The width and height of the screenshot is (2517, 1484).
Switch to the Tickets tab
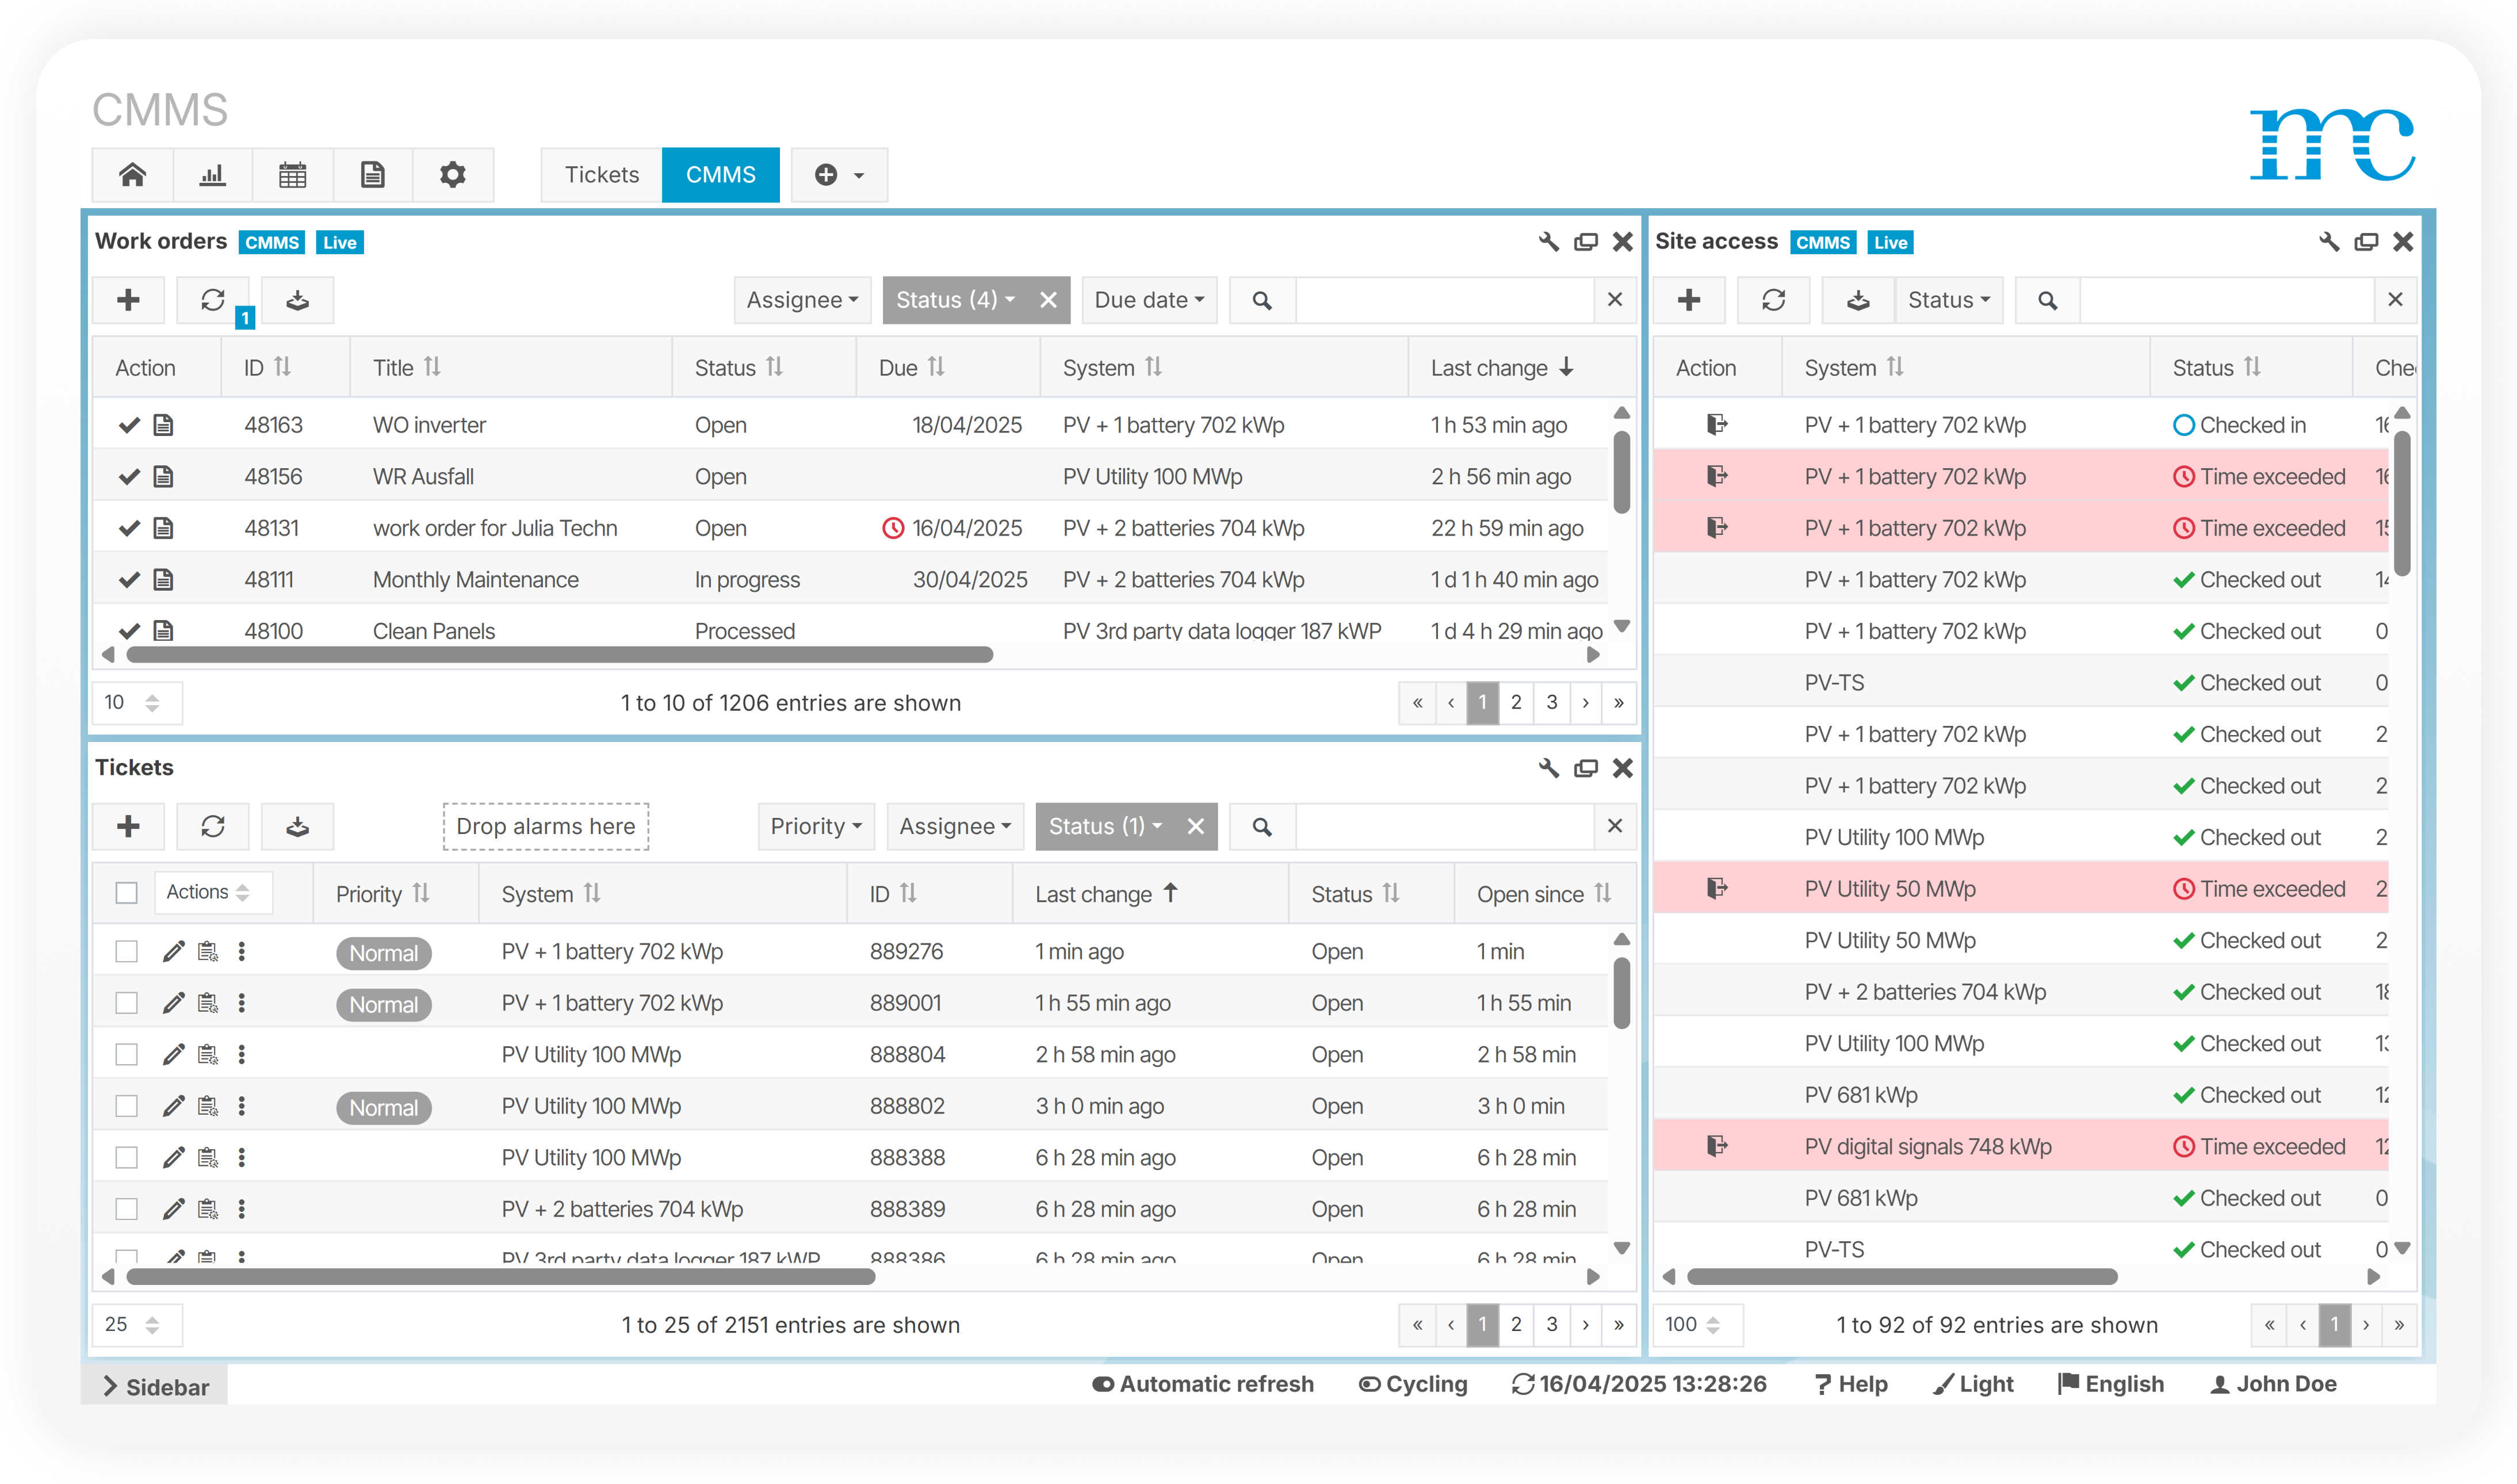click(601, 175)
